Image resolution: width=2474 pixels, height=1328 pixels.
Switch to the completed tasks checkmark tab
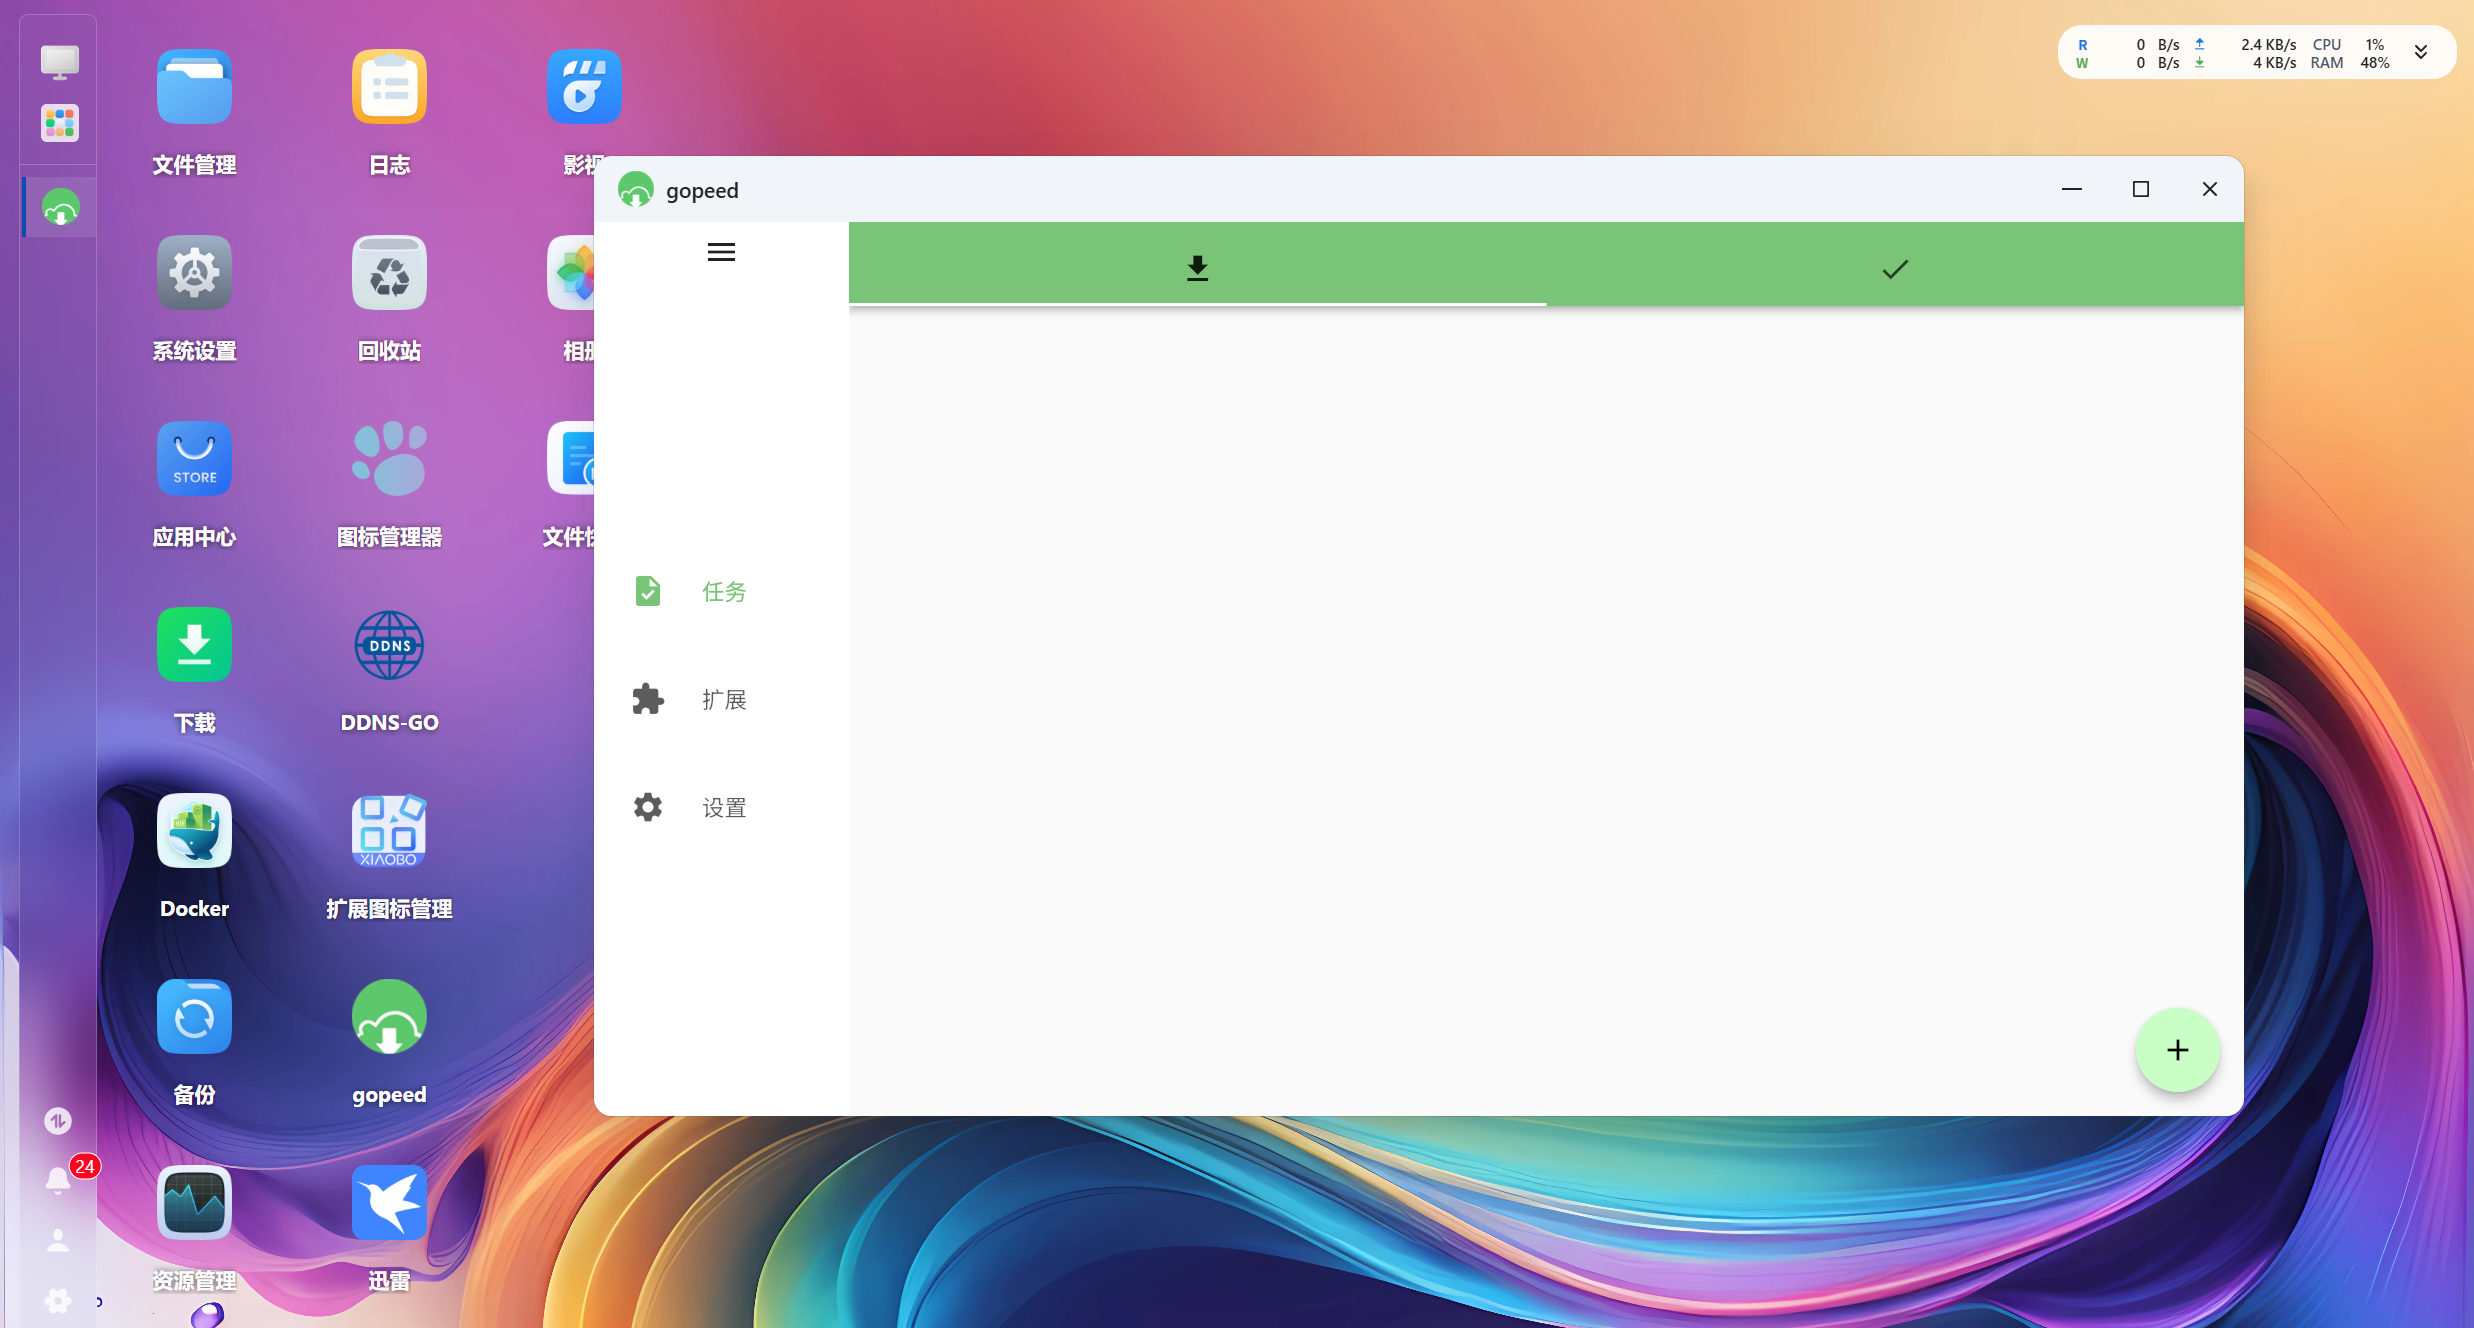pos(1895,268)
